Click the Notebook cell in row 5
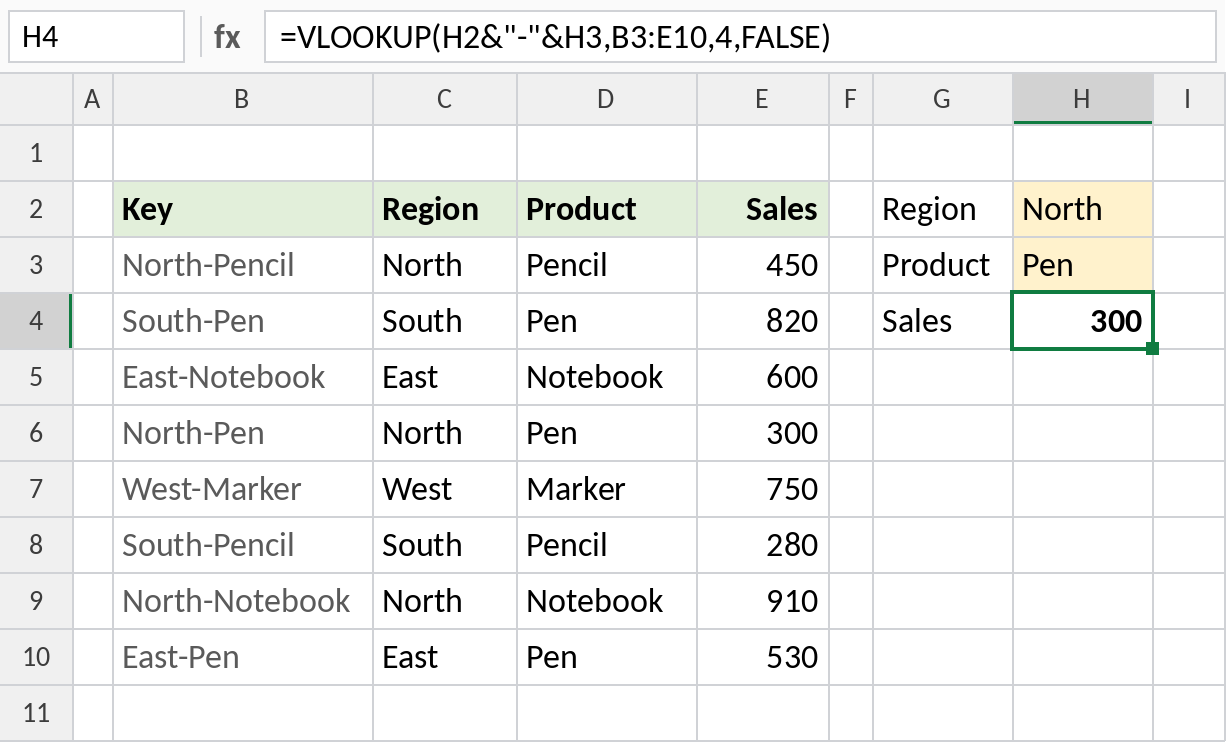This screenshot has height=742, width=1226. (x=607, y=377)
